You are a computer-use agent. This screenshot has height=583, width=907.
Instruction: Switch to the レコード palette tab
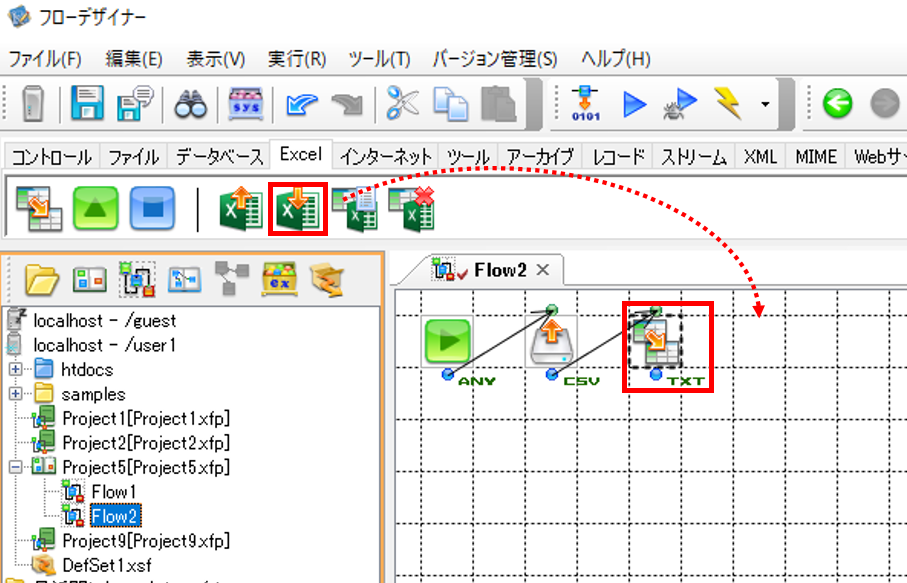pos(618,157)
